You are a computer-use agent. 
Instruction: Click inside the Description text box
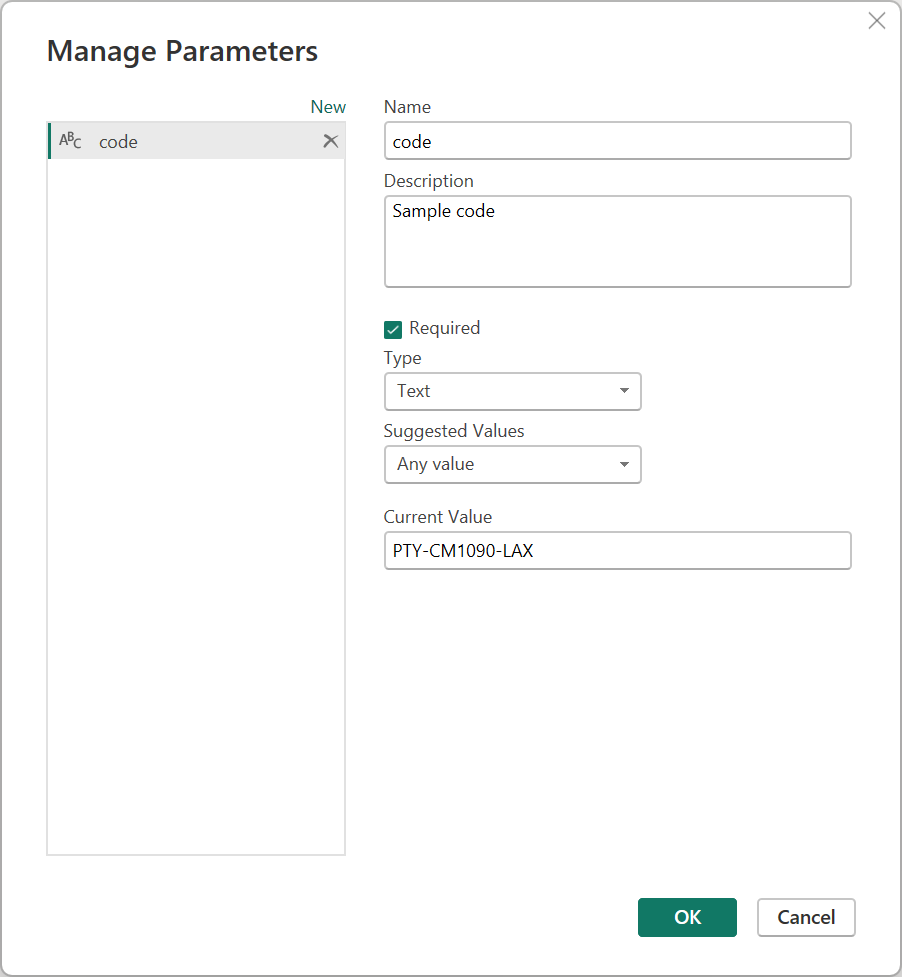pyautogui.click(x=617, y=240)
